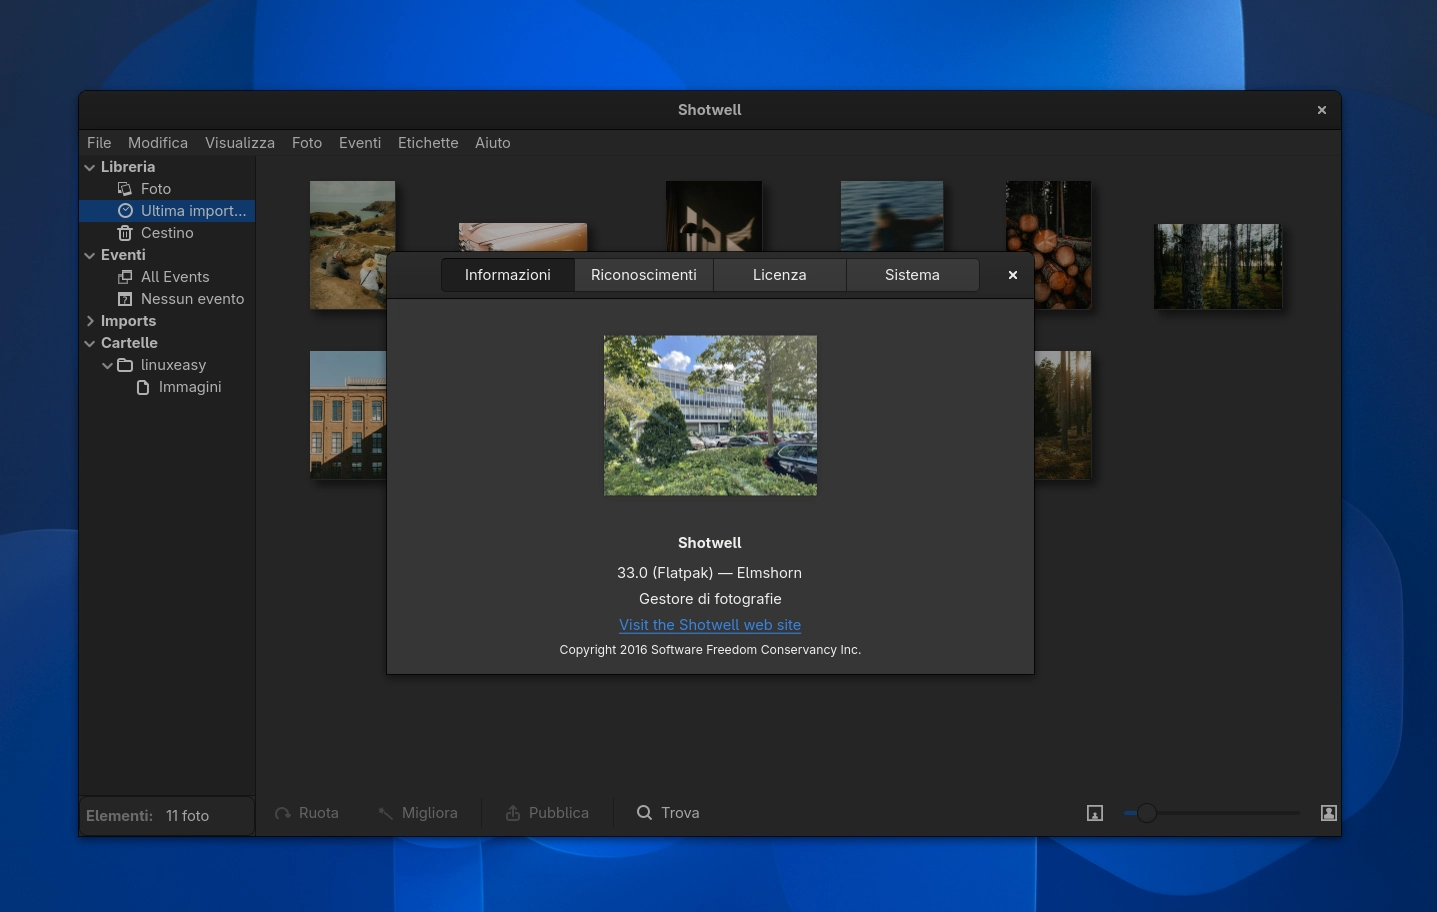Collapse the Libreria section
The image size is (1437, 912).
tap(90, 167)
